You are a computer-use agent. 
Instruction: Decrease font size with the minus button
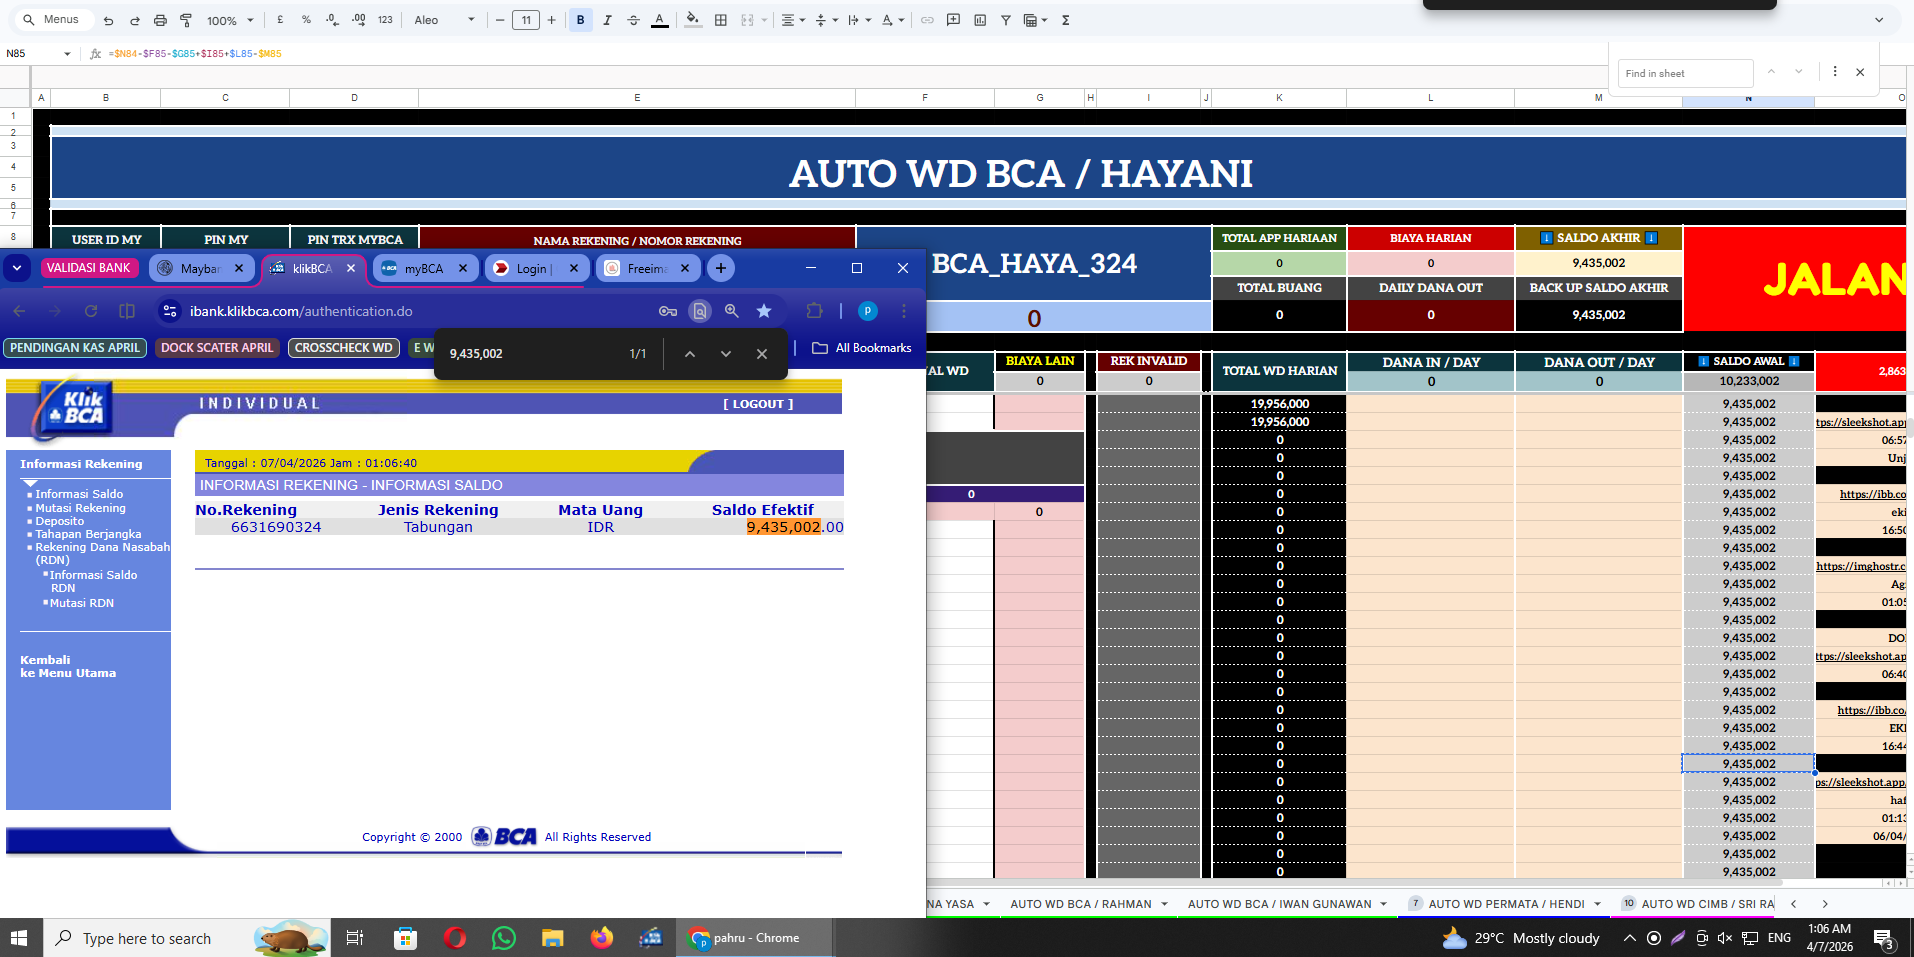(500, 20)
